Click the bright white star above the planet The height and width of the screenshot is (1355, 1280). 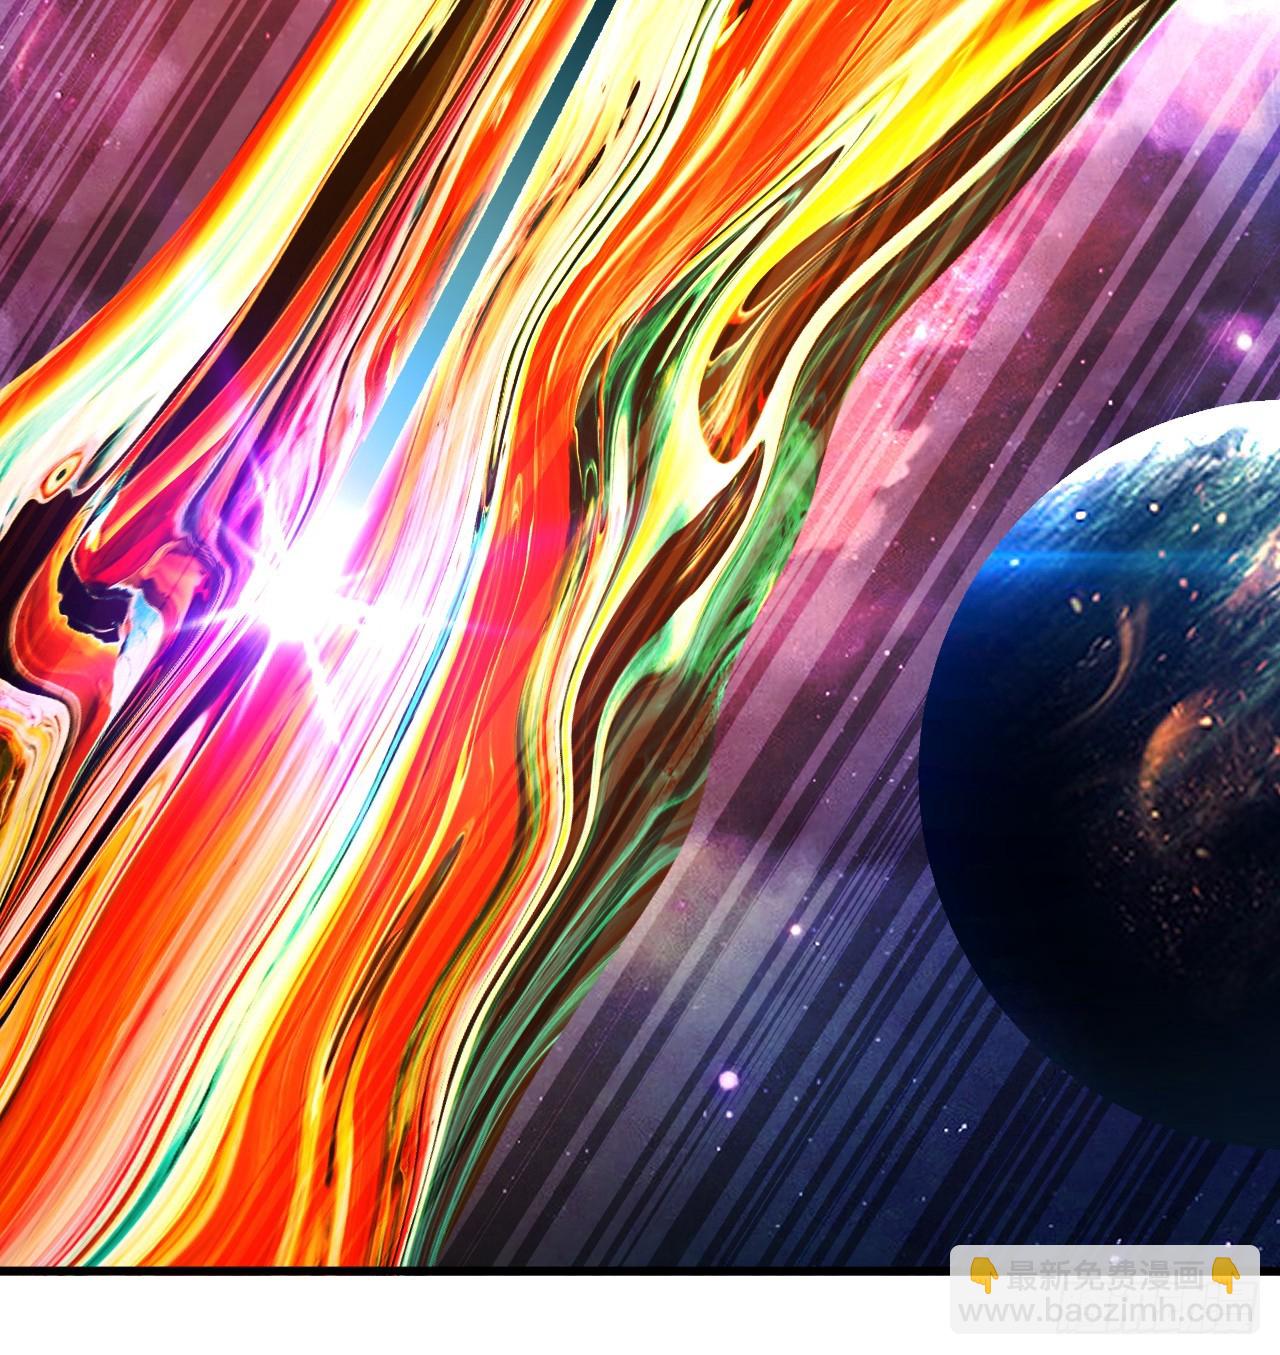(x=1243, y=342)
